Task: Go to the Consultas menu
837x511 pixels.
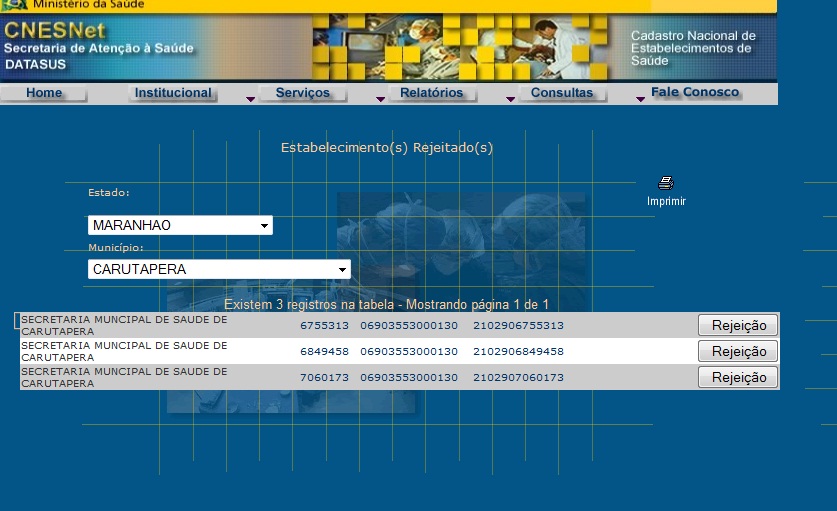Action: pos(561,93)
